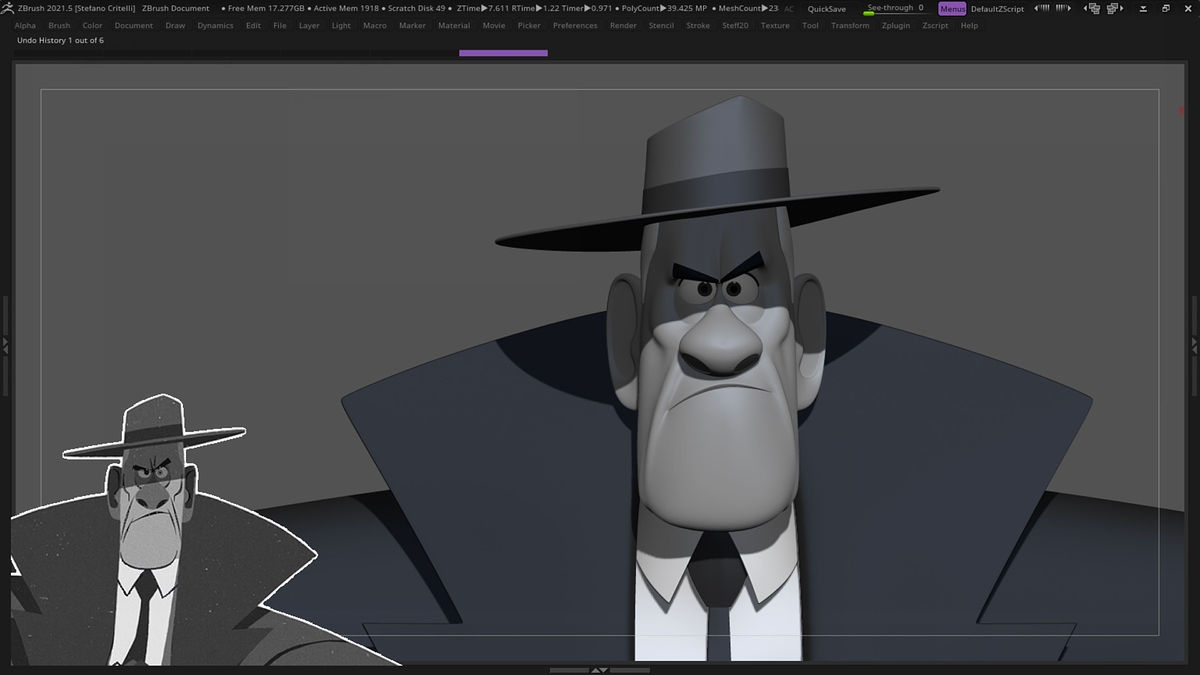Click the purple undo history marker
The image size is (1200, 675).
click(503, 53)
